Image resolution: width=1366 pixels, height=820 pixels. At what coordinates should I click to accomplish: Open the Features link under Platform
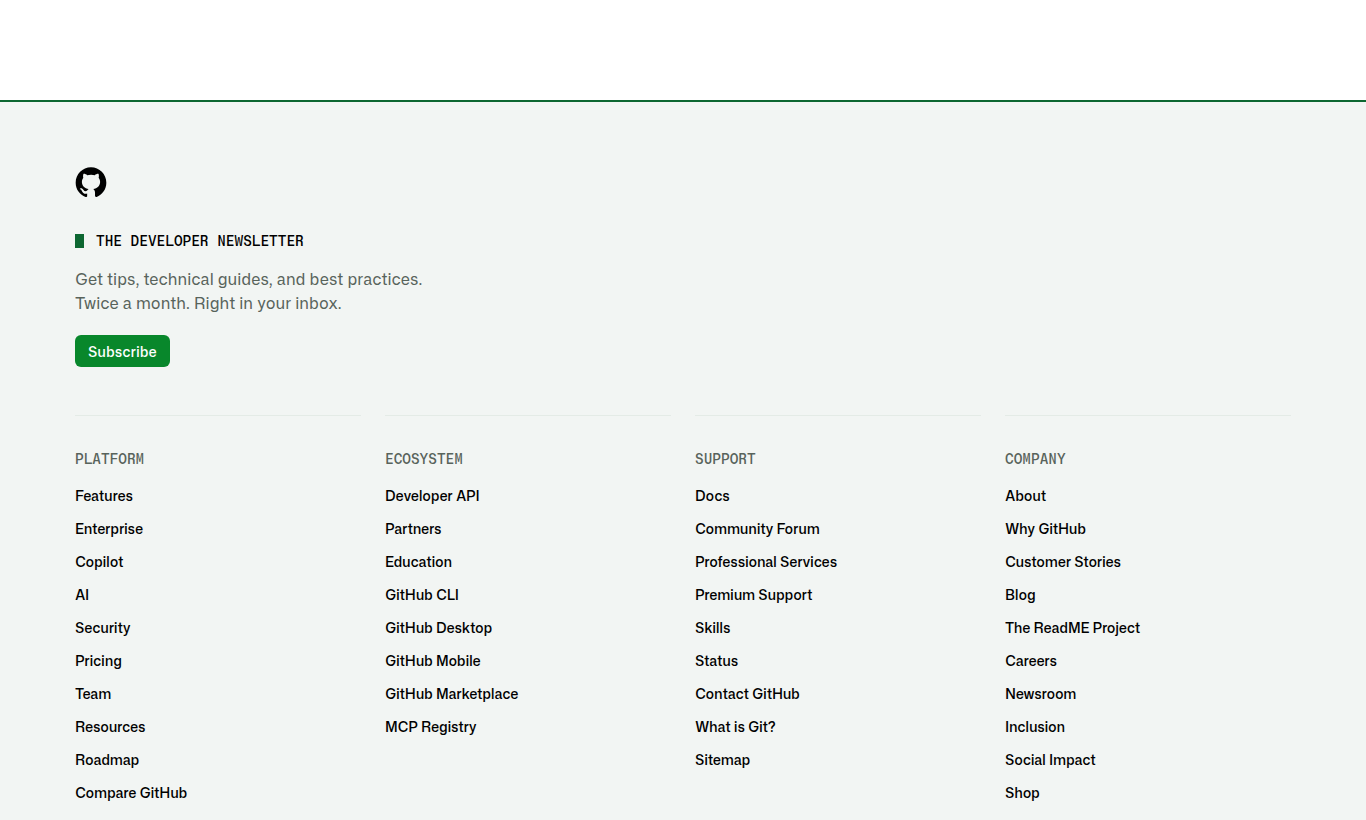104,496
